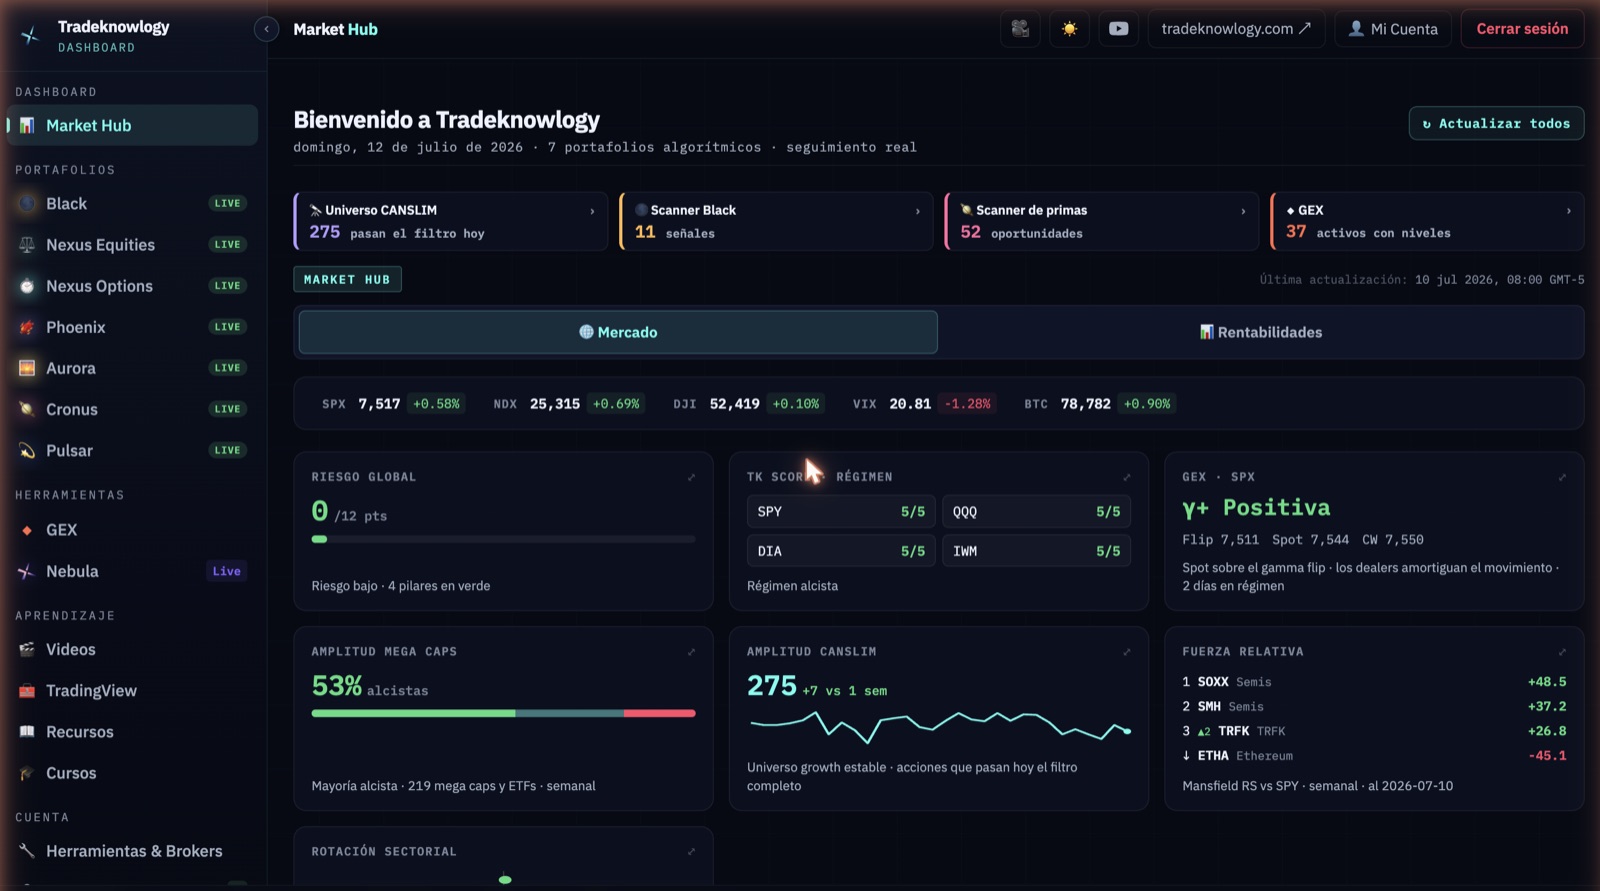Click the γ+ Positiva gamma status
Viewport: 1600px width, 891px height.
pyautogui.click(x=1256, y=508)
